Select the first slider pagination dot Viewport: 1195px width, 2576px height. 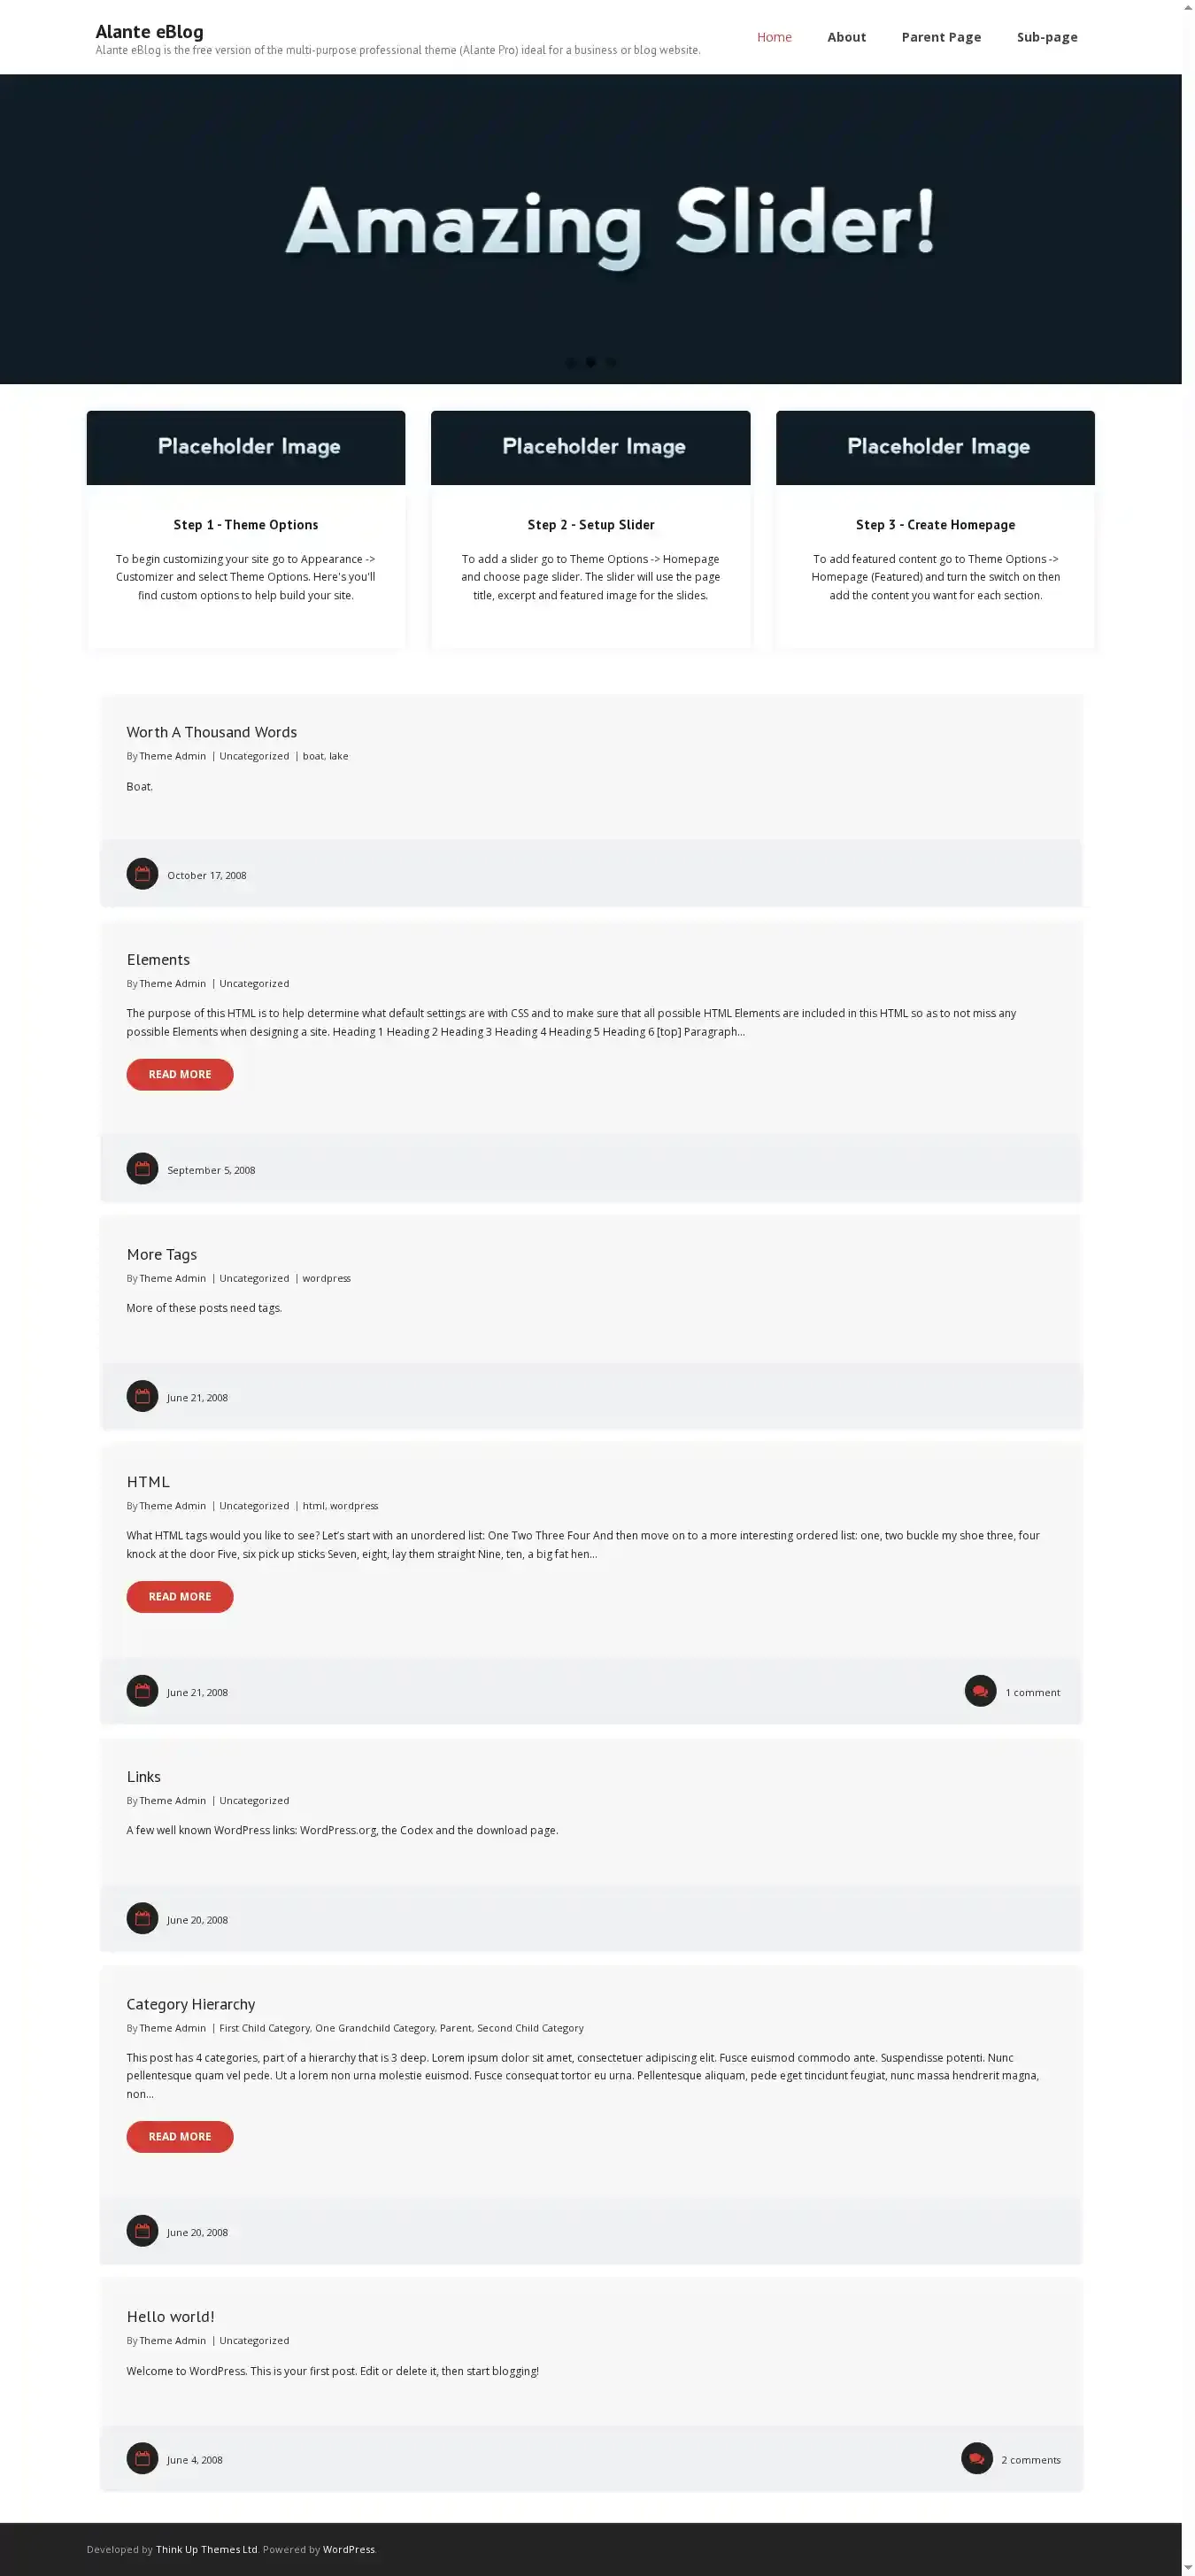(571, 363)
